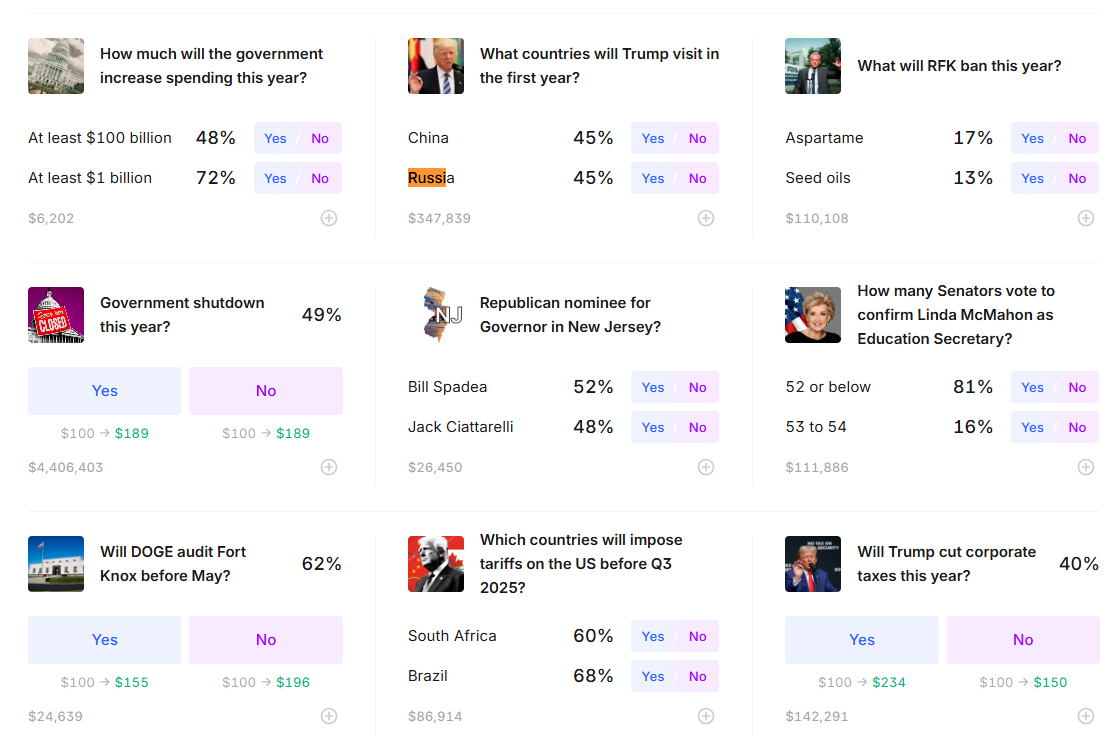Select Yes for 53 to 54 Senators

coord(1032,427)
